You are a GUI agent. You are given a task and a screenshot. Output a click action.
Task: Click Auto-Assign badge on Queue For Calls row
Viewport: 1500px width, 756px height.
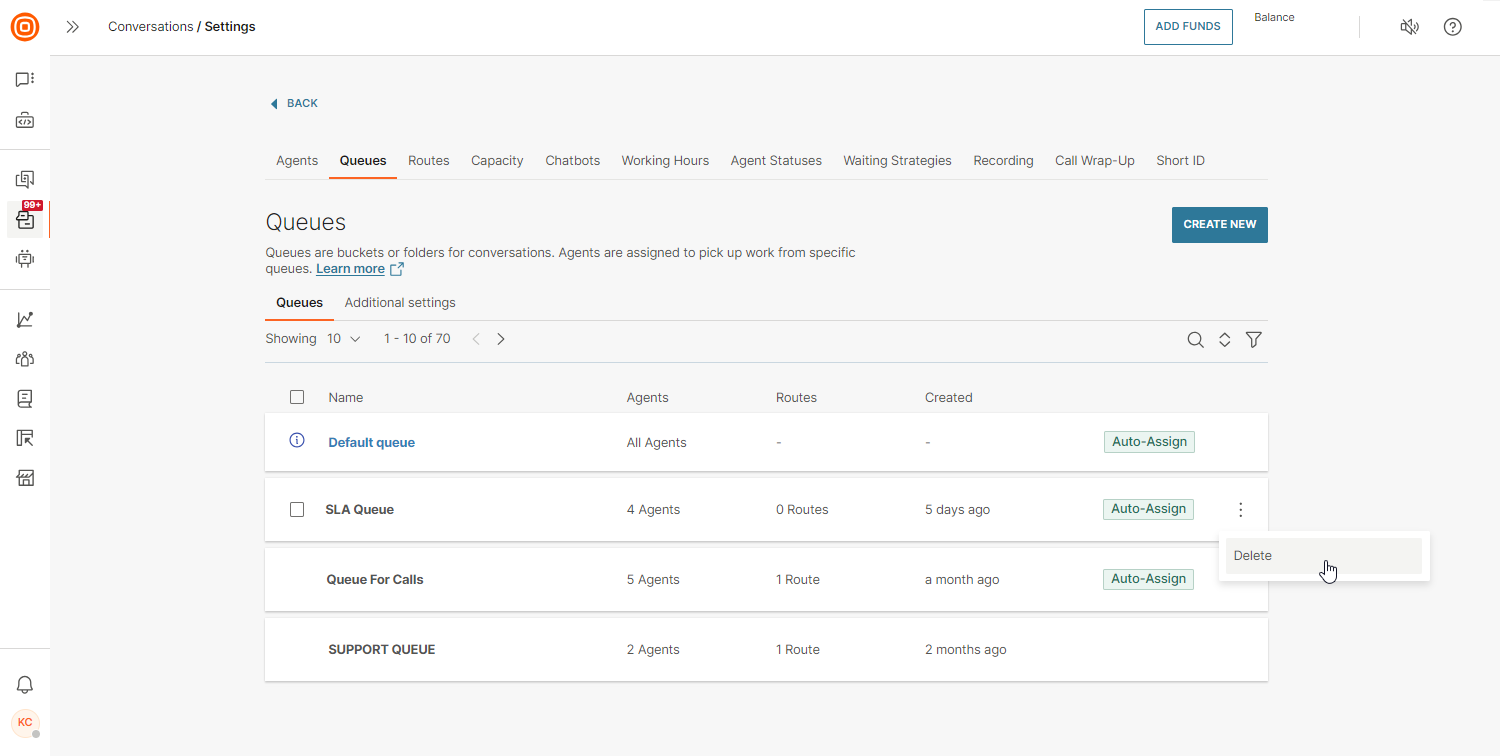point(1148,579)
